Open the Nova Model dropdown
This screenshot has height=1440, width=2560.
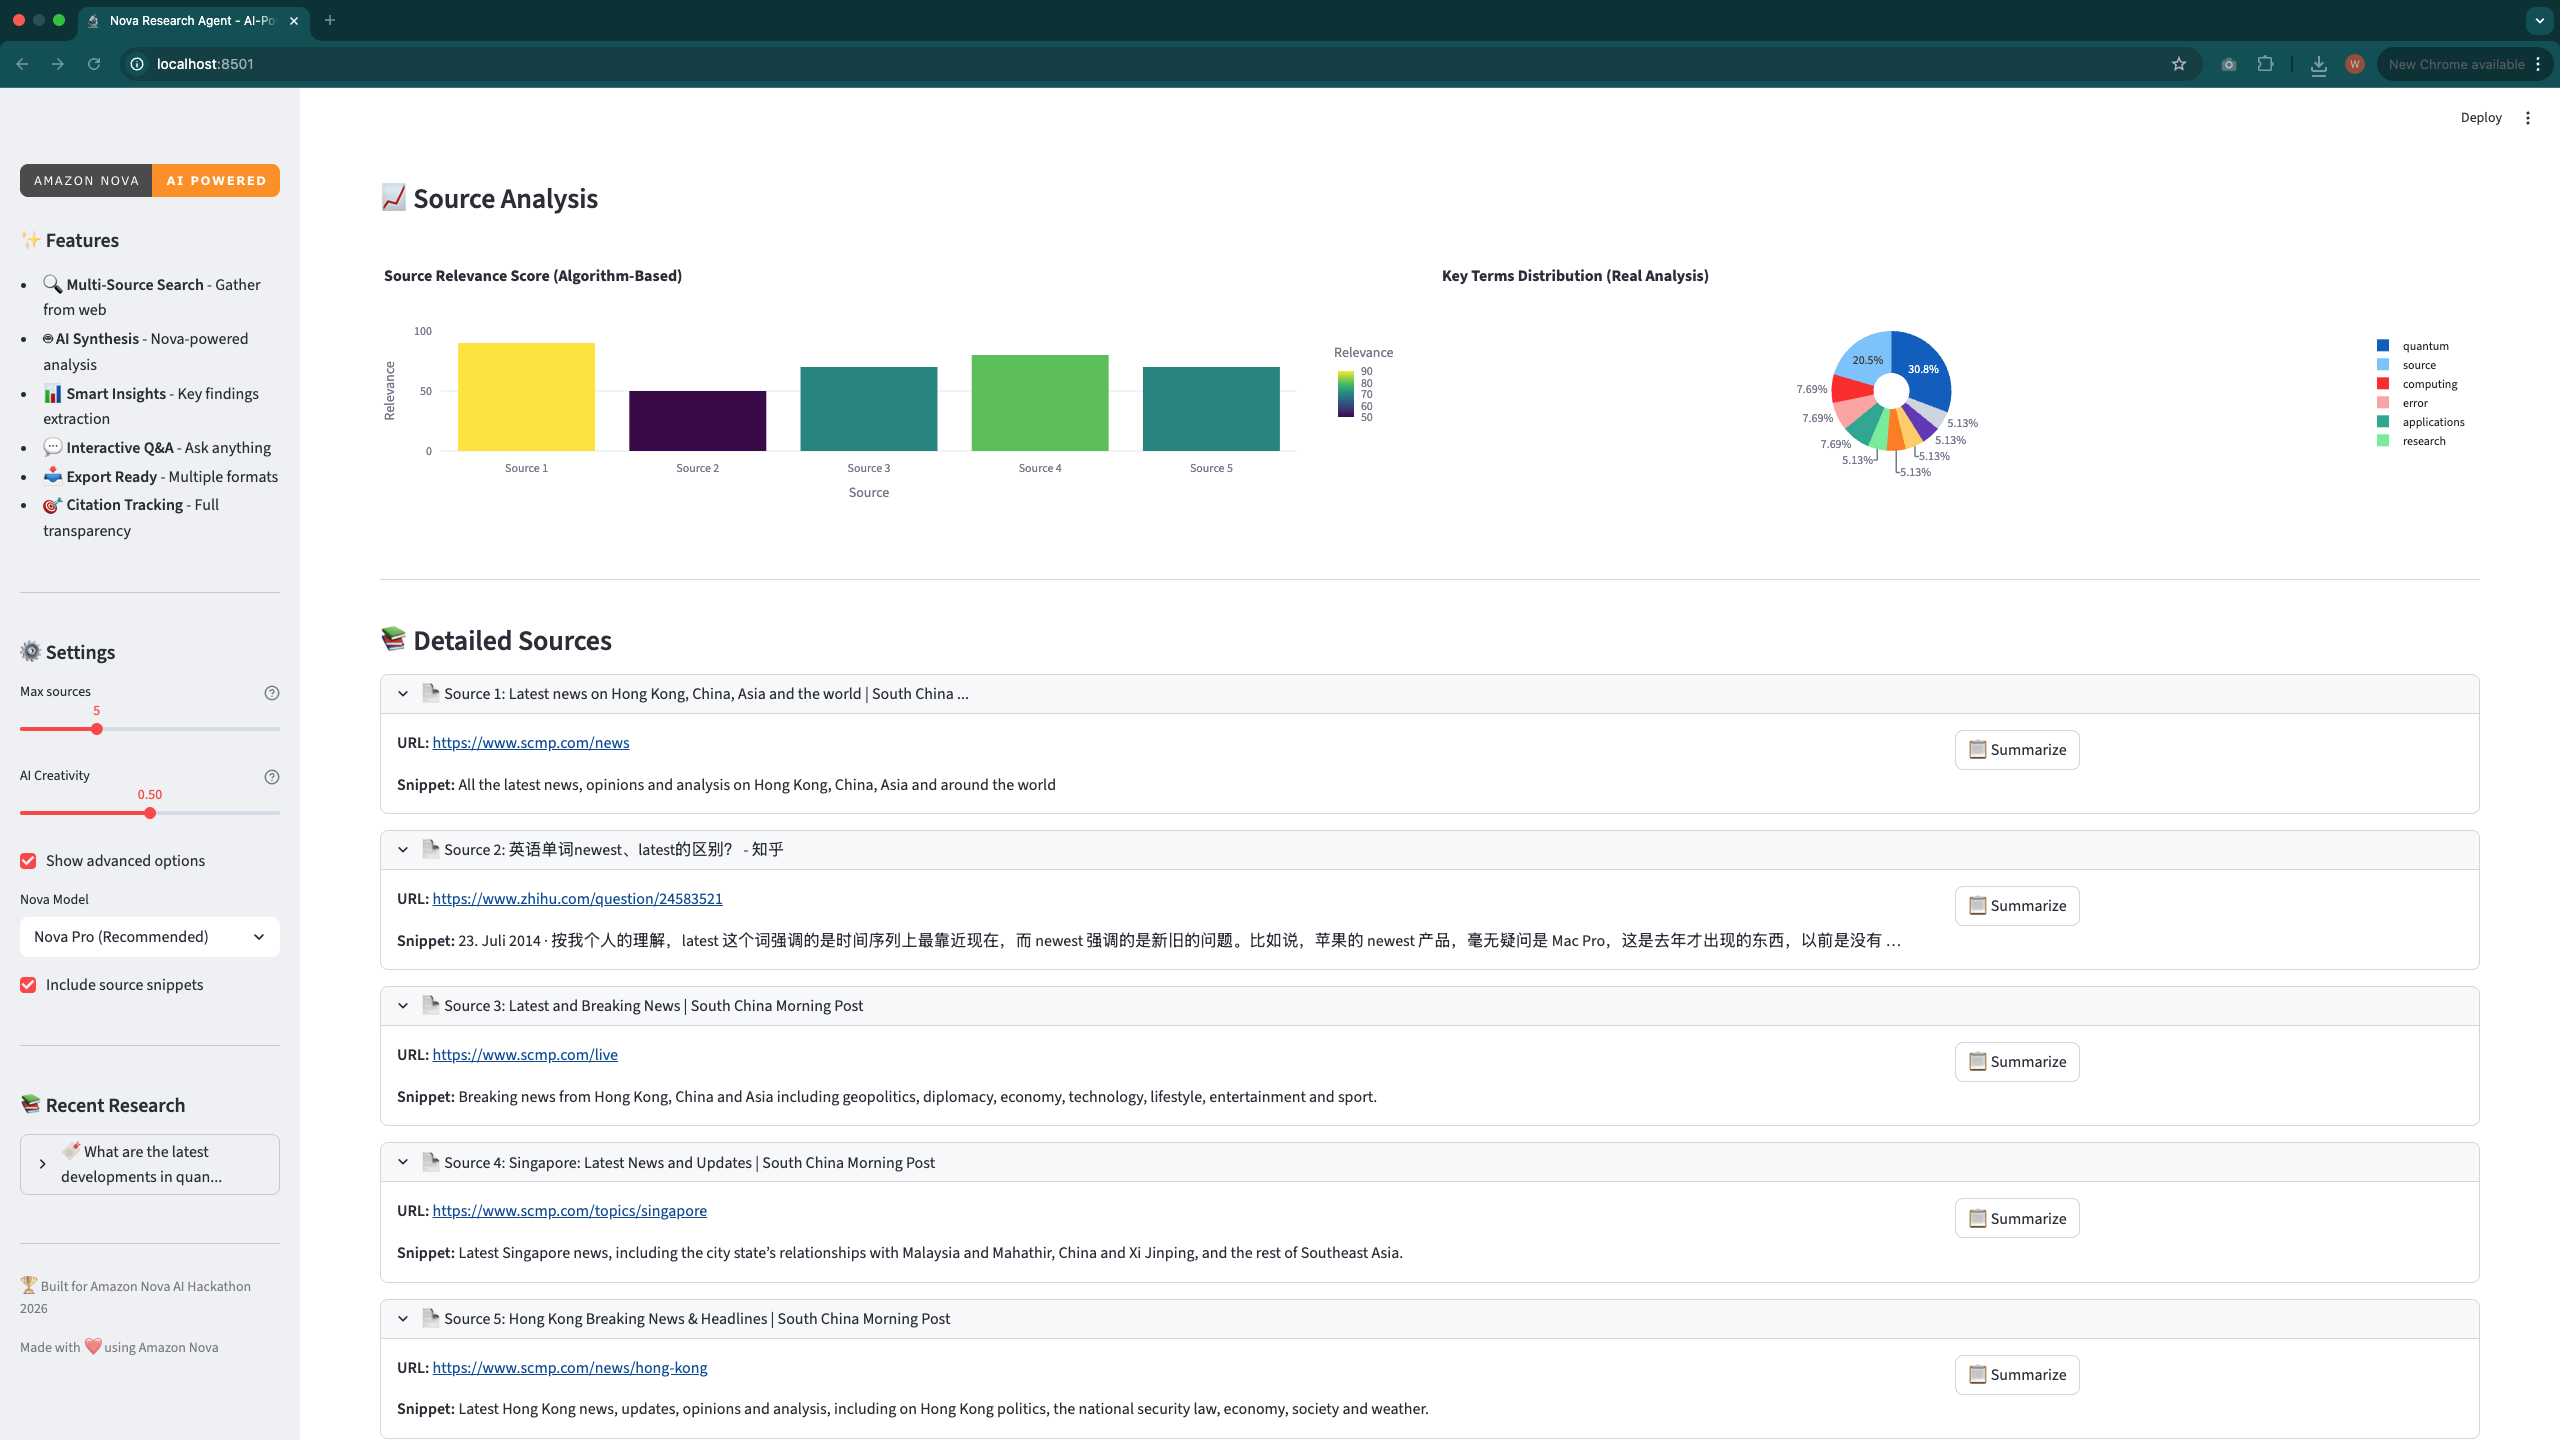[x=149, y=937]
